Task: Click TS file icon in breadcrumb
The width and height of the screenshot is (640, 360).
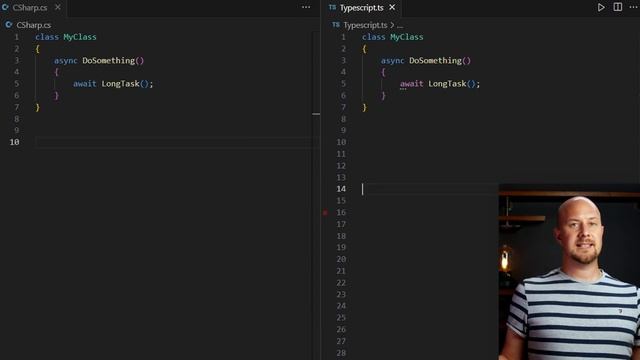Action: (336, 25)
